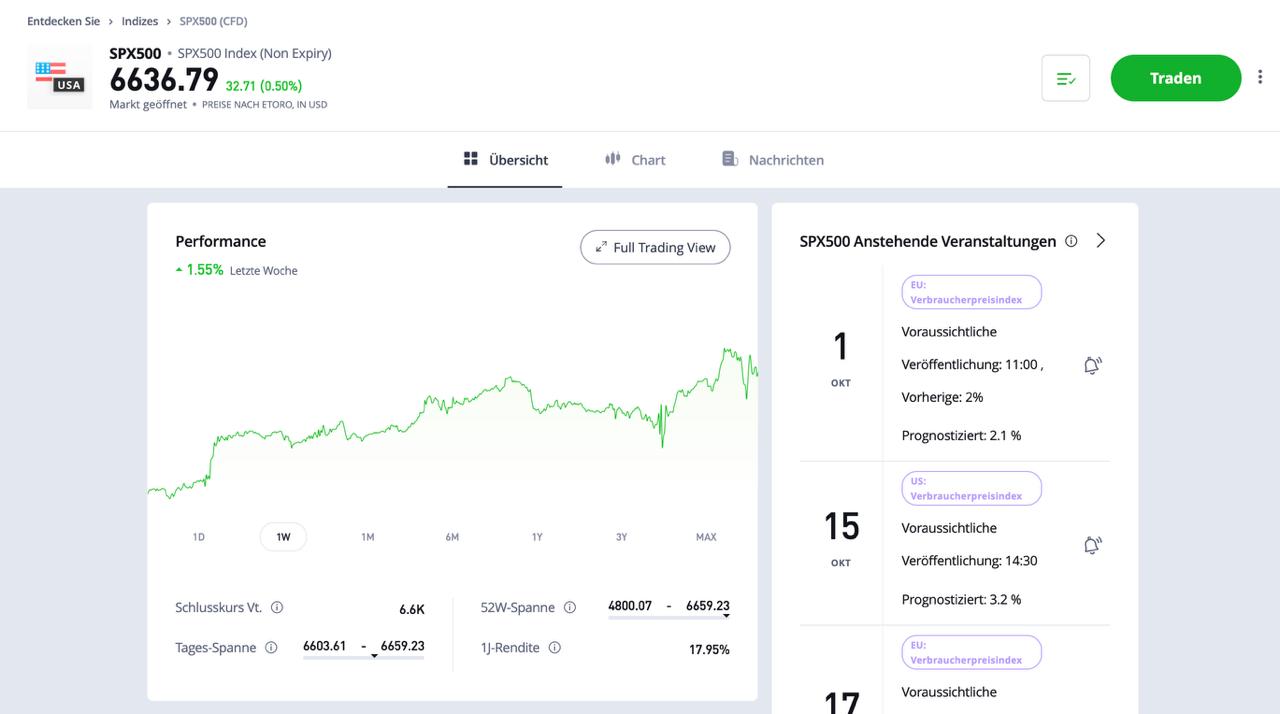Screen dimensions: 1280x714
Task: Select the MAX time range
Action: (x=706, y=537)
